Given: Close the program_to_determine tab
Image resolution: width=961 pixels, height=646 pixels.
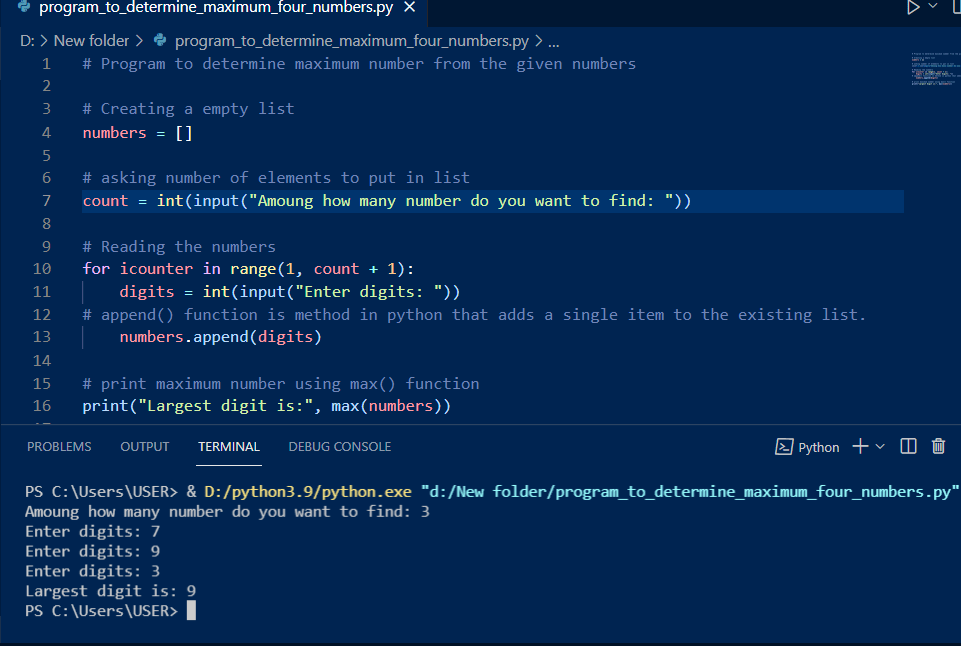Looking at the screenshot, I should tap(408, 9).
